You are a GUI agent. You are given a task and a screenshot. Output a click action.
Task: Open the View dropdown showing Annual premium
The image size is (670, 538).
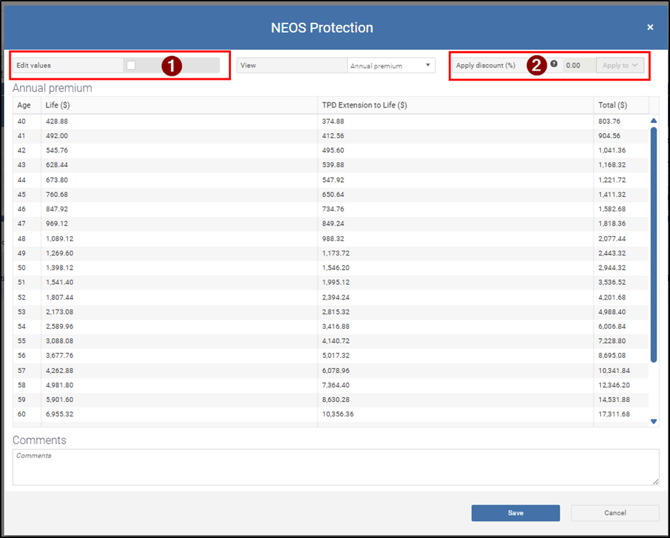(x=390, y=65)
